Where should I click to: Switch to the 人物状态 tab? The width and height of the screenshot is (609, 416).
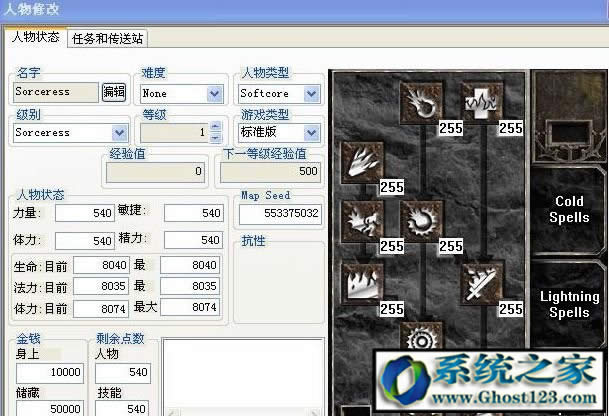35,38
